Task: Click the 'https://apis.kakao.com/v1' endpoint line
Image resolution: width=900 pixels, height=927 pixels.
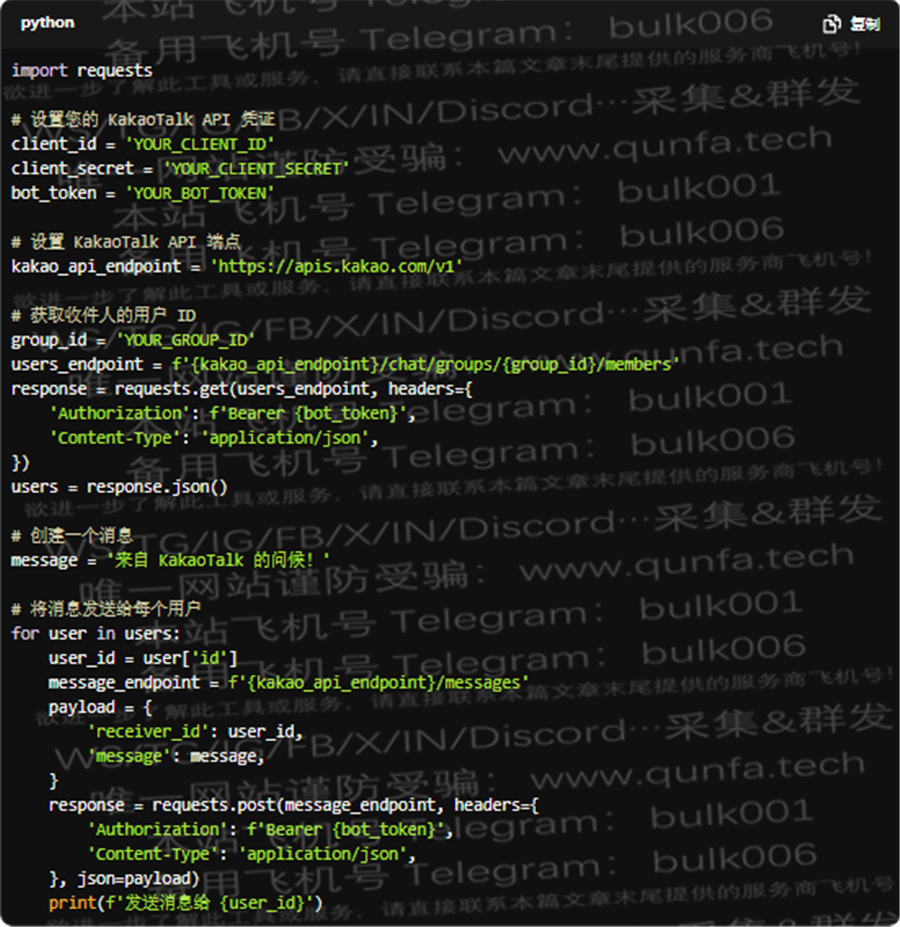Action: (x=237, y=267)
